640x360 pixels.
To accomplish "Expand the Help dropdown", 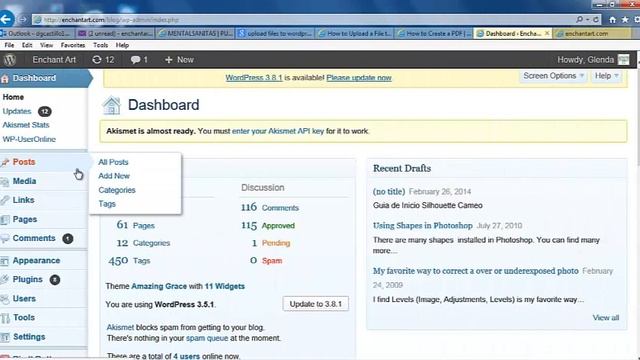I will click(x=607, y=76).
